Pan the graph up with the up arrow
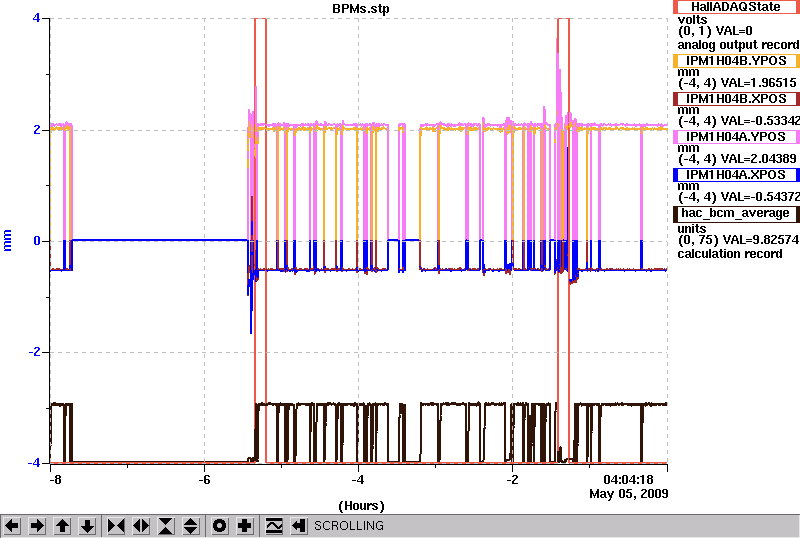The image size is (800, 538). 63,526
